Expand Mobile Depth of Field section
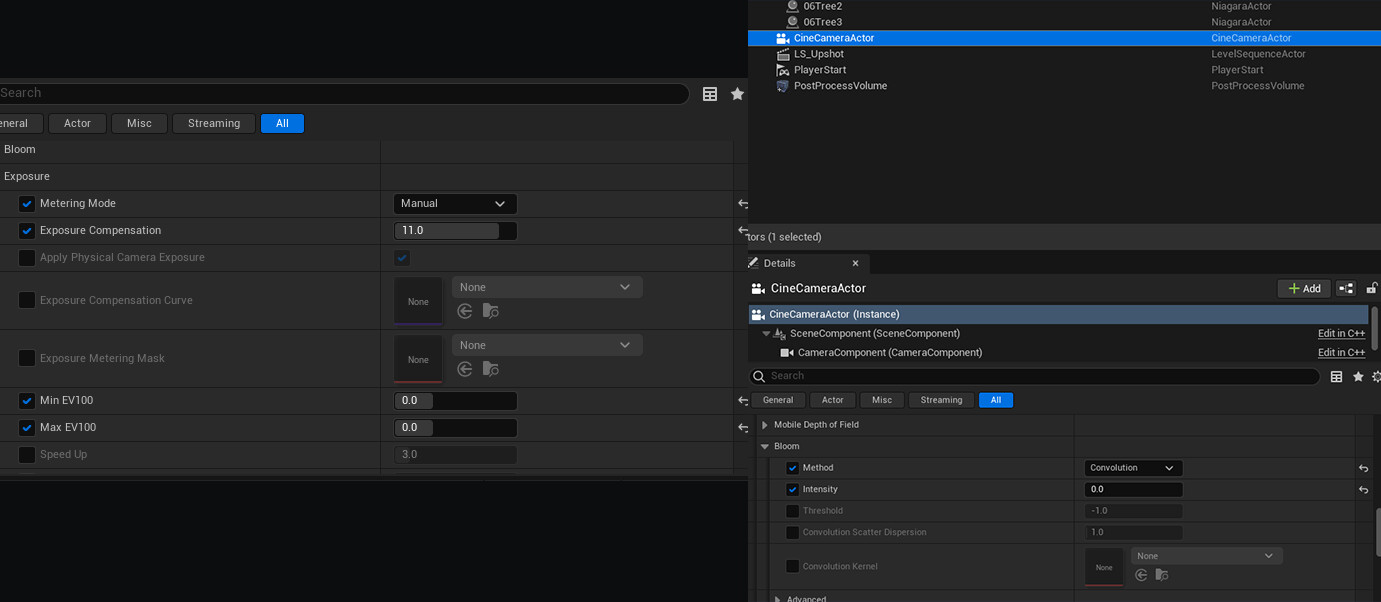 [765, 425]
